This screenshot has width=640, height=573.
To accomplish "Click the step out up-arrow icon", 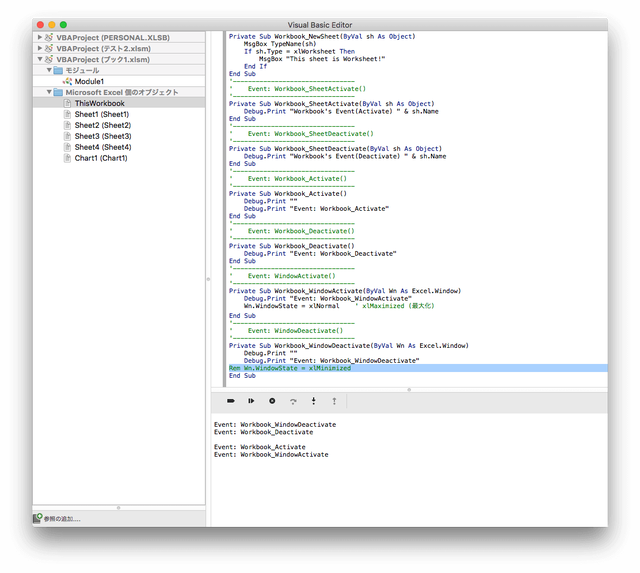I will (x=334, y=401).
